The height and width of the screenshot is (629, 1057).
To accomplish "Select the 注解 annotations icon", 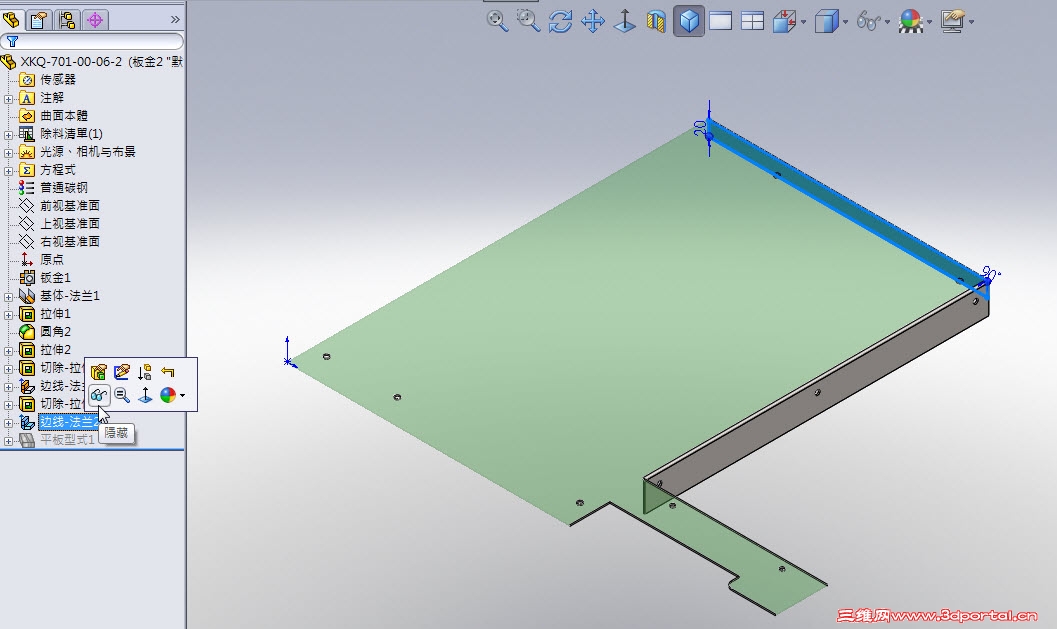I will click(27, 98).
